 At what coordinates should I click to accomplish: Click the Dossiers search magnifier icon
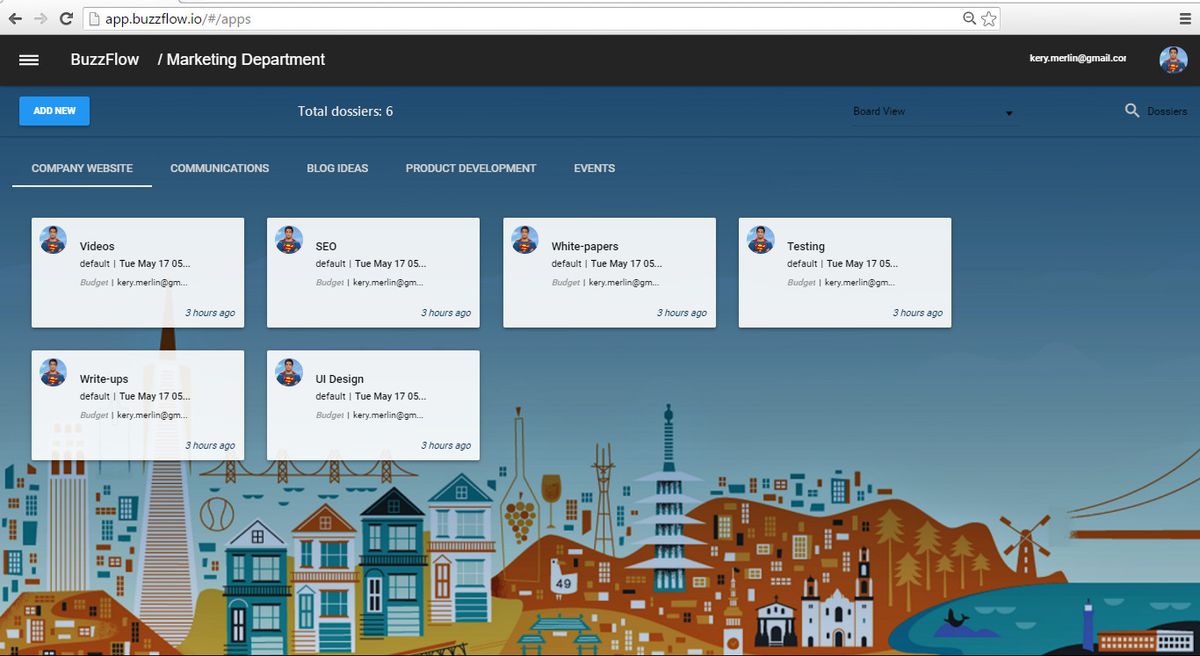pos(1132,111)
